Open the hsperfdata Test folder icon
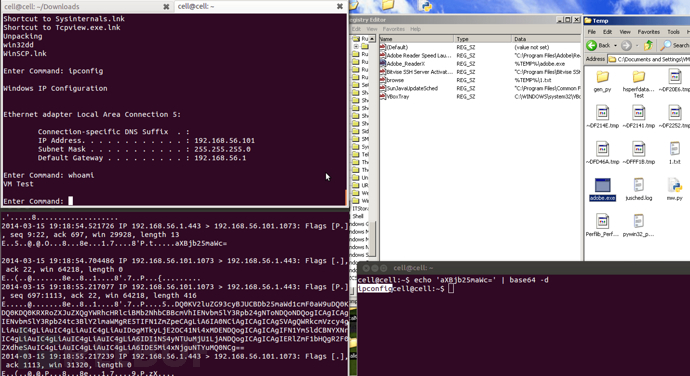The image size is (690, 376). pyautogui.click(x=639, y=77)
